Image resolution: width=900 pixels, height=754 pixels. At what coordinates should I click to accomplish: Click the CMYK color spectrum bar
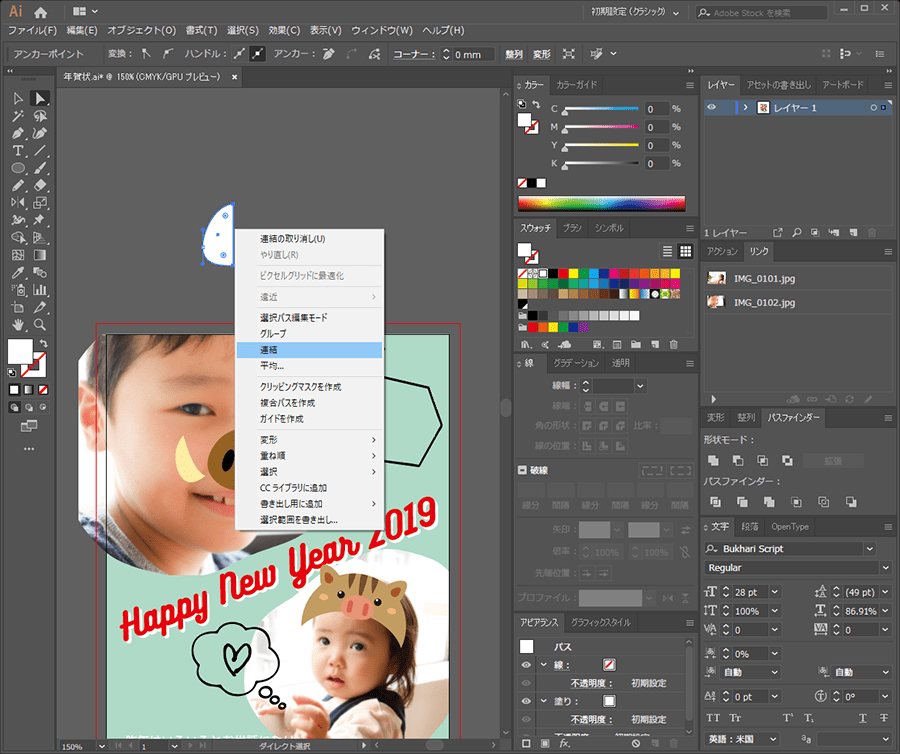[x=601, y=203]
